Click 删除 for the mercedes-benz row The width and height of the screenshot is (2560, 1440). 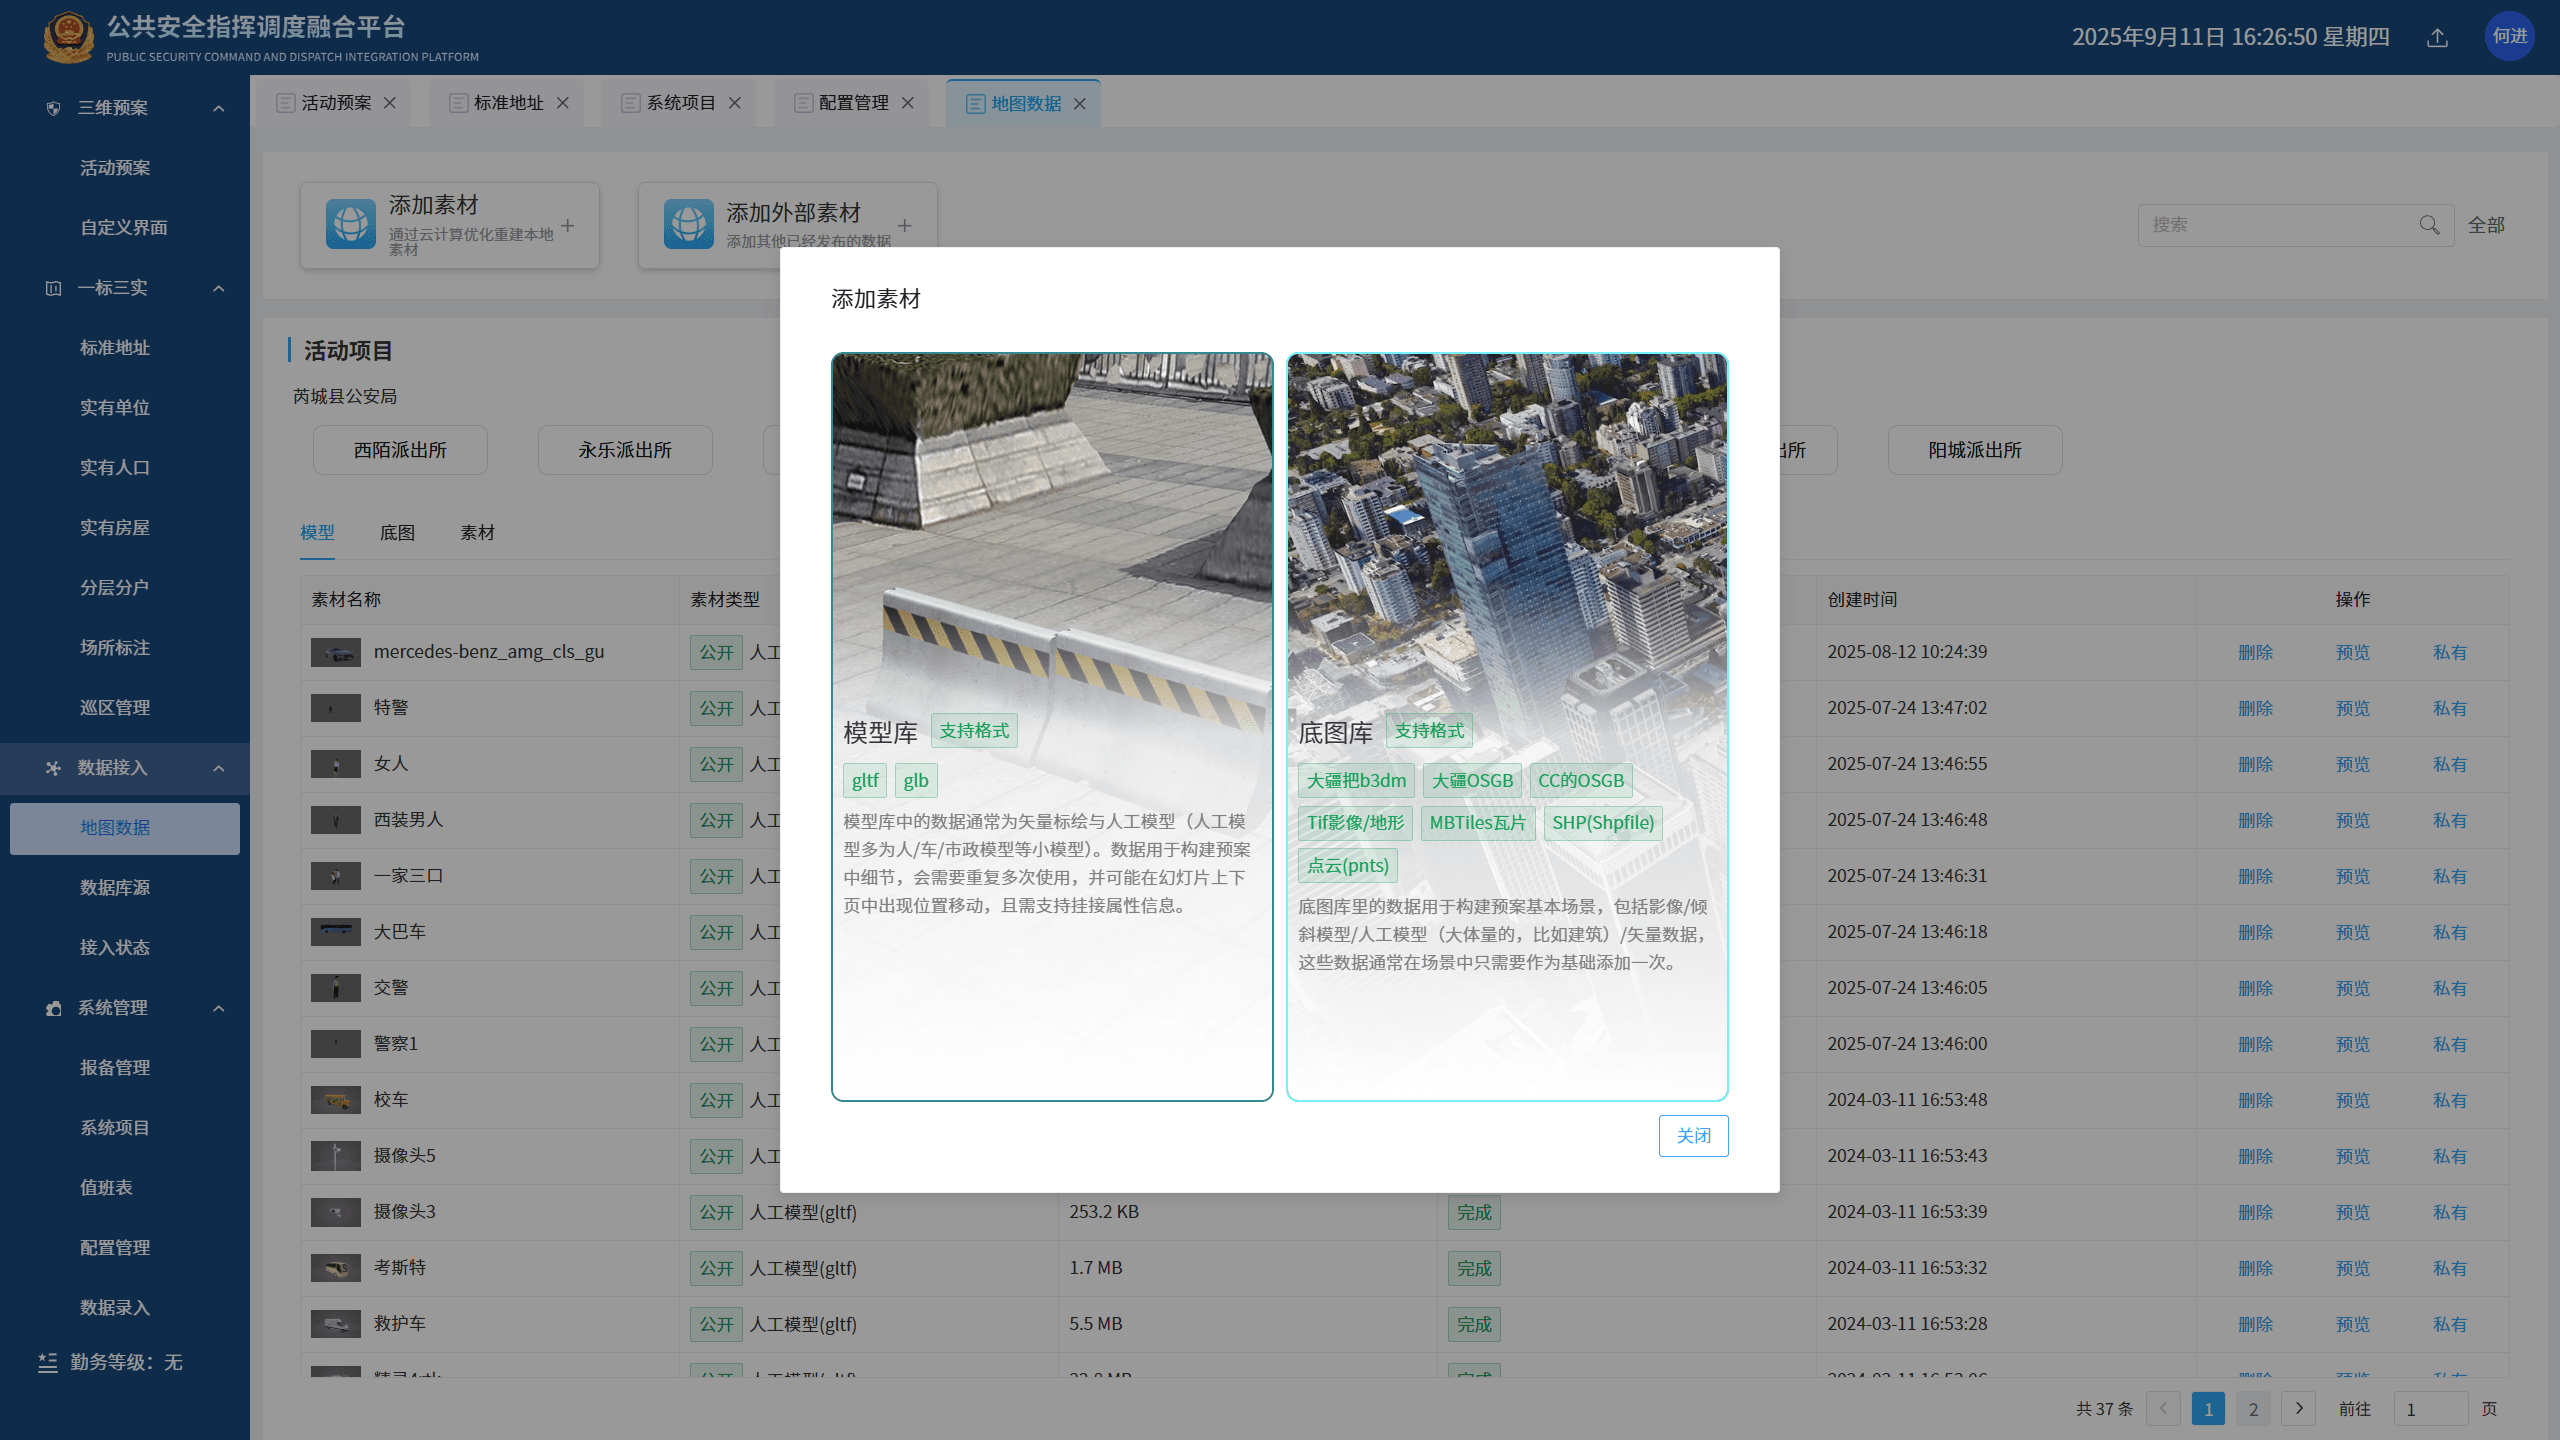[x=2255, y=652]
